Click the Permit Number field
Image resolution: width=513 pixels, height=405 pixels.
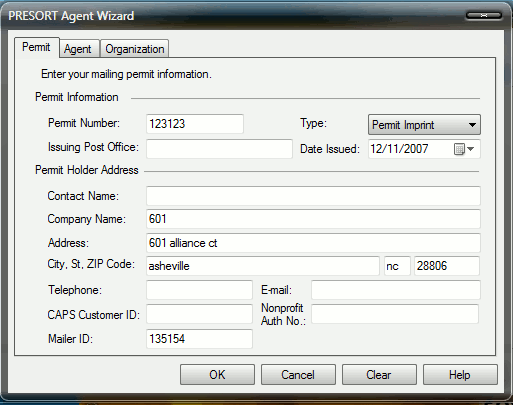pos(195,124)
